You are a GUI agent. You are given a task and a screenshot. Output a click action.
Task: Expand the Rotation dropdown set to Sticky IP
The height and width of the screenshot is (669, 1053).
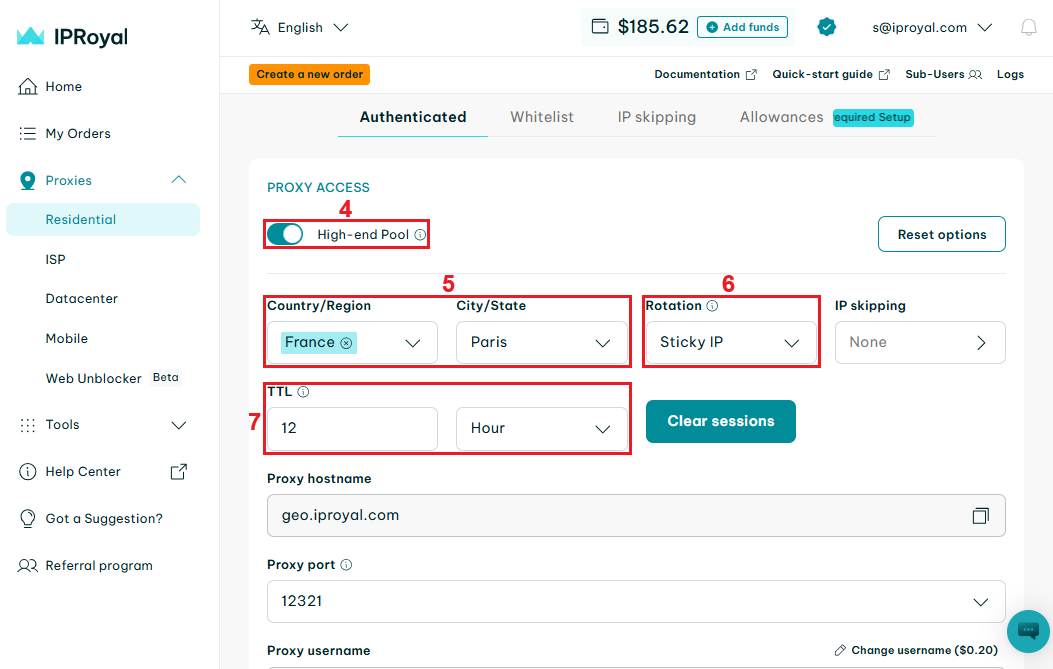(730, 342)
